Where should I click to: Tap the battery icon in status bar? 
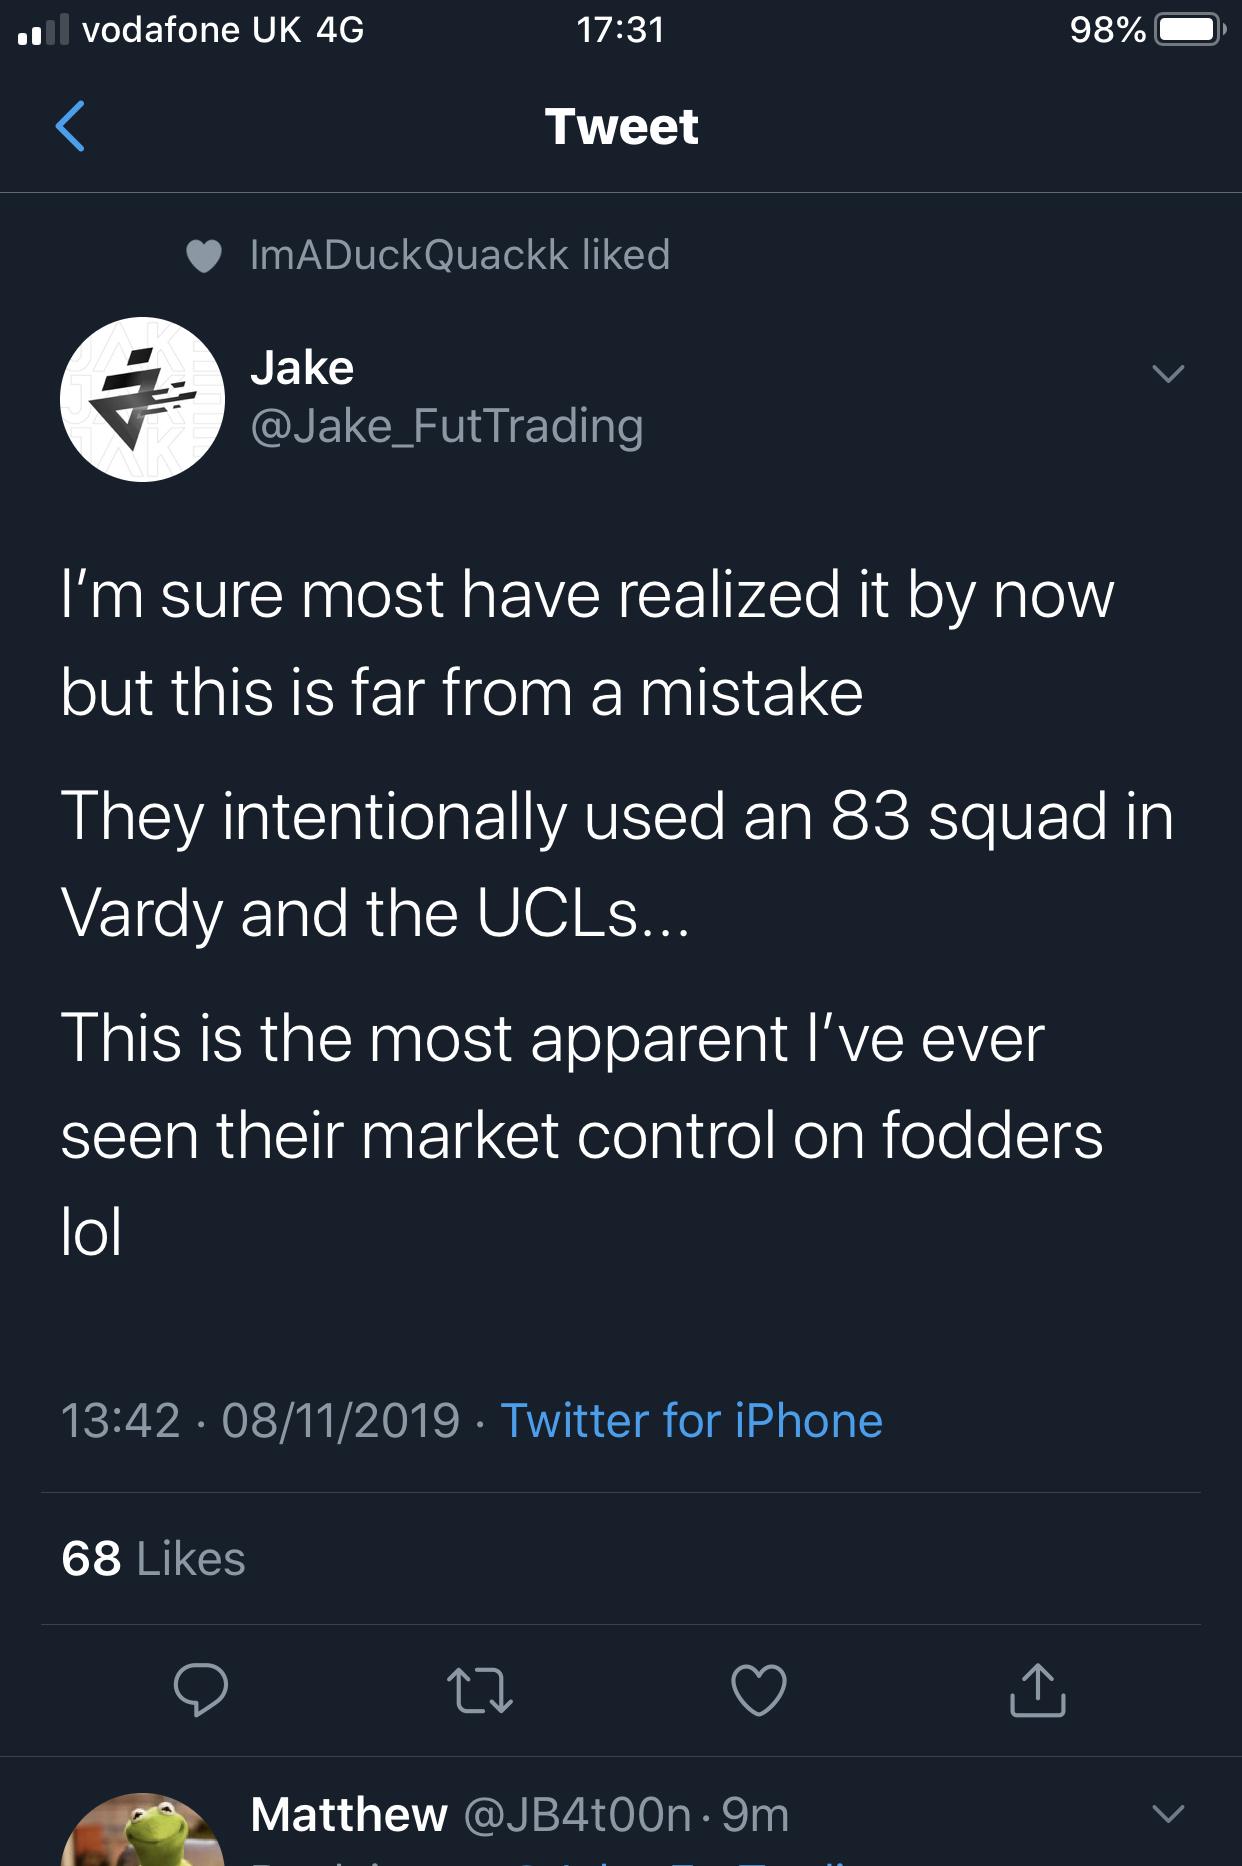coord(1188,30)
